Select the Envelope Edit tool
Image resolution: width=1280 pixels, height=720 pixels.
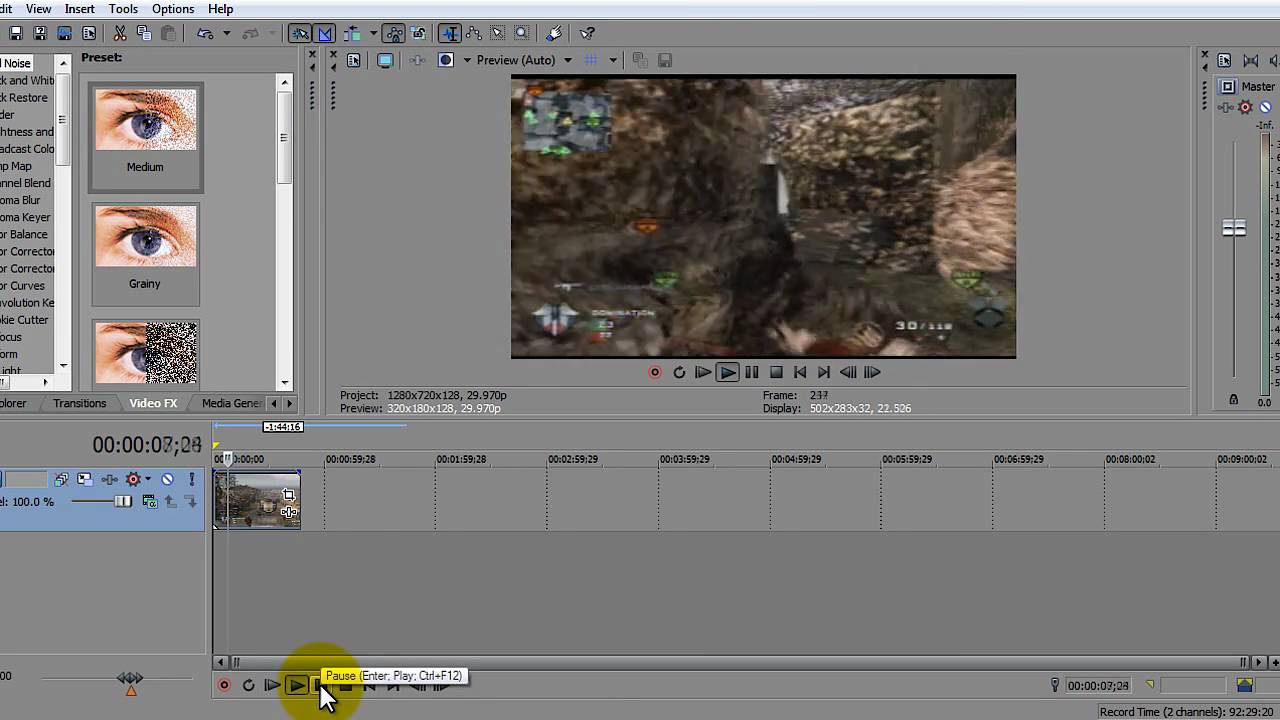click(x=473, y=33)
